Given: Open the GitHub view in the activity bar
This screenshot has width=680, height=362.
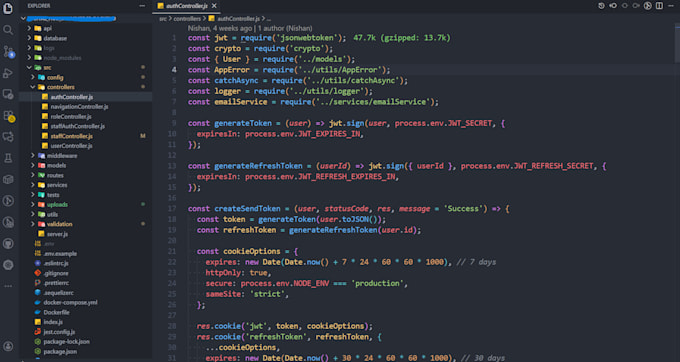Looking at the screenshot, I should click(x=8, y=244).
